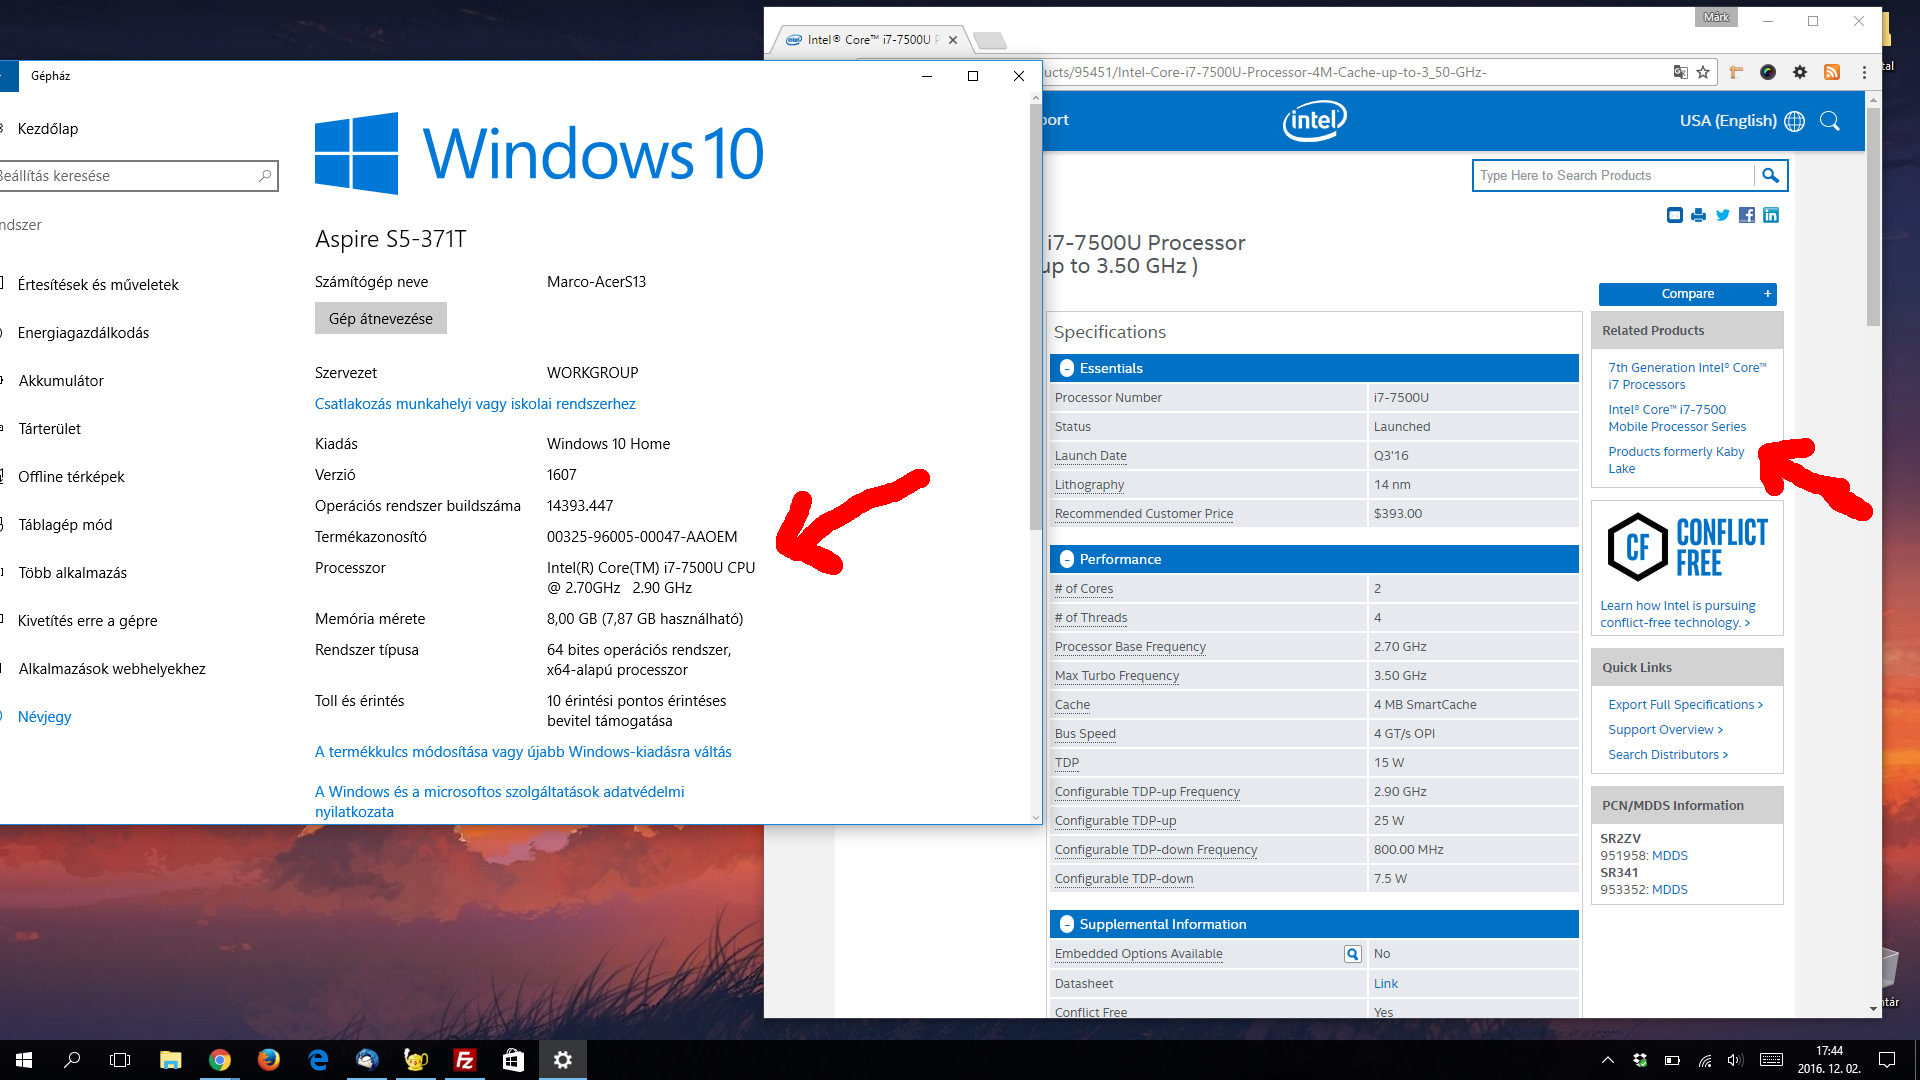Open Akkumulátor settings page
This screenshot has height=1080, width=1920.
[x=61, y=381]
